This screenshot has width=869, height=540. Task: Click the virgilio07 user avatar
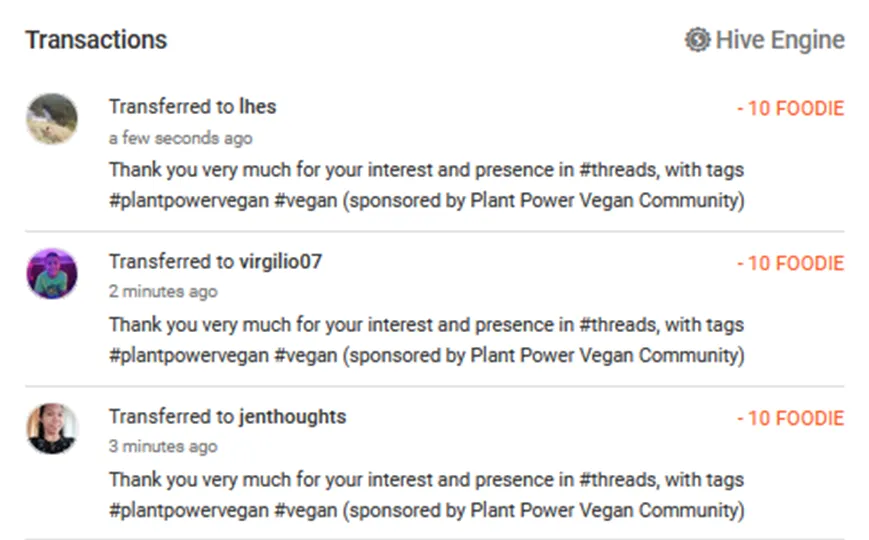click(52, 274)
